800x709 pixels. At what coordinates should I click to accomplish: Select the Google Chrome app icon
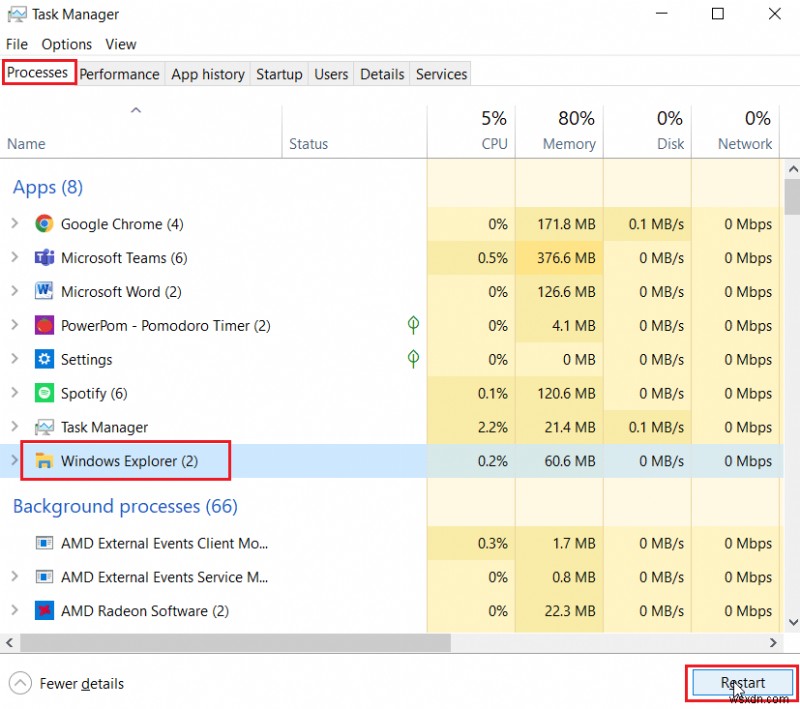tap(44, 224)
